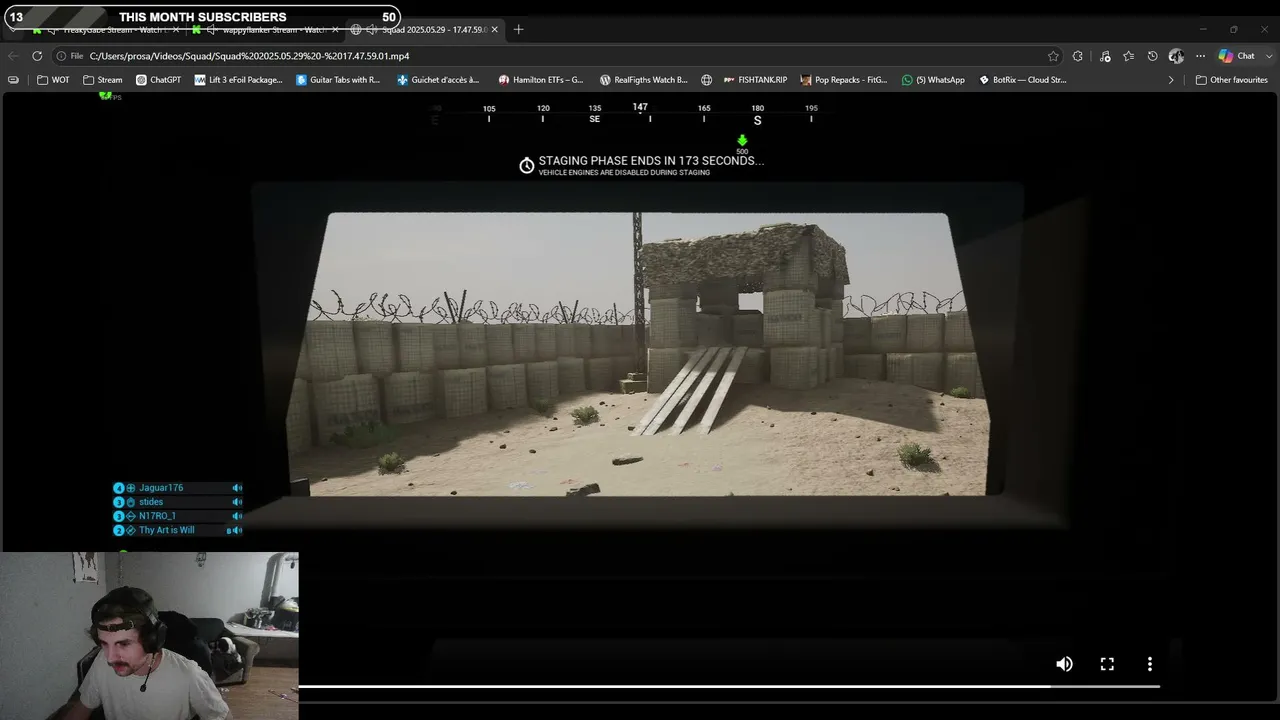This screenshot has height=720, width=1280.
Task: Open the RealFigths Watch bookmark
Action: point(644,80)
